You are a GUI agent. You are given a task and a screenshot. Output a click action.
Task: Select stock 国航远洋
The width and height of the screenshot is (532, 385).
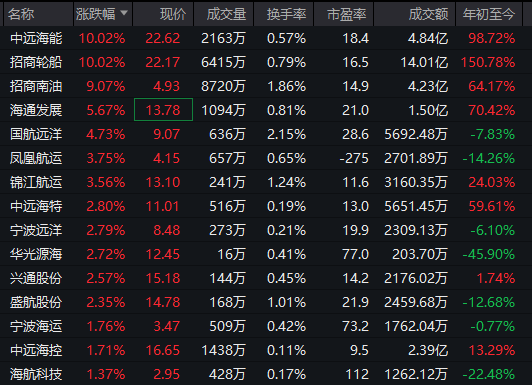(x=36, y=134)
